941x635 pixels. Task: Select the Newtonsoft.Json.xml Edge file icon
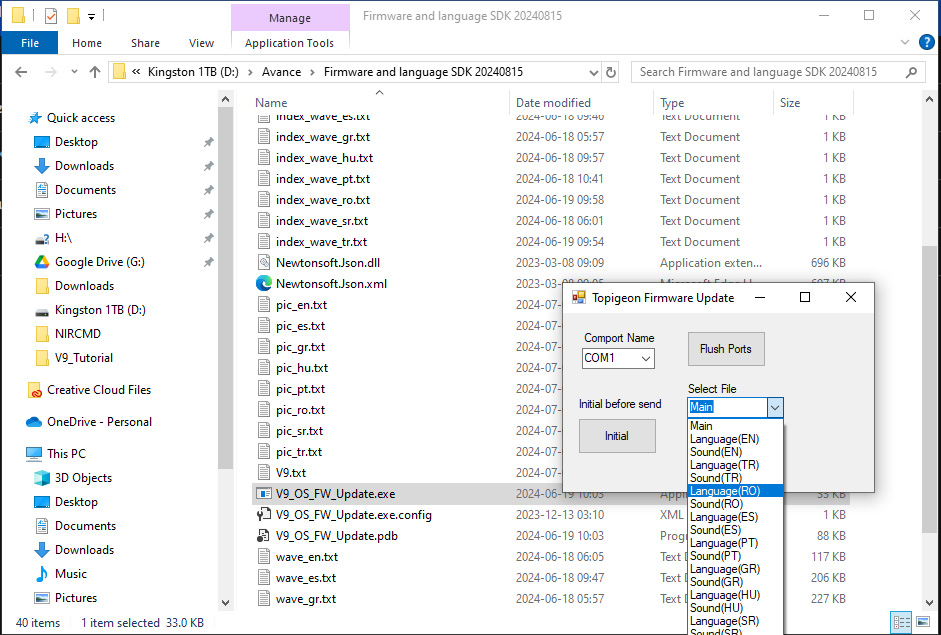pos(263,283)
